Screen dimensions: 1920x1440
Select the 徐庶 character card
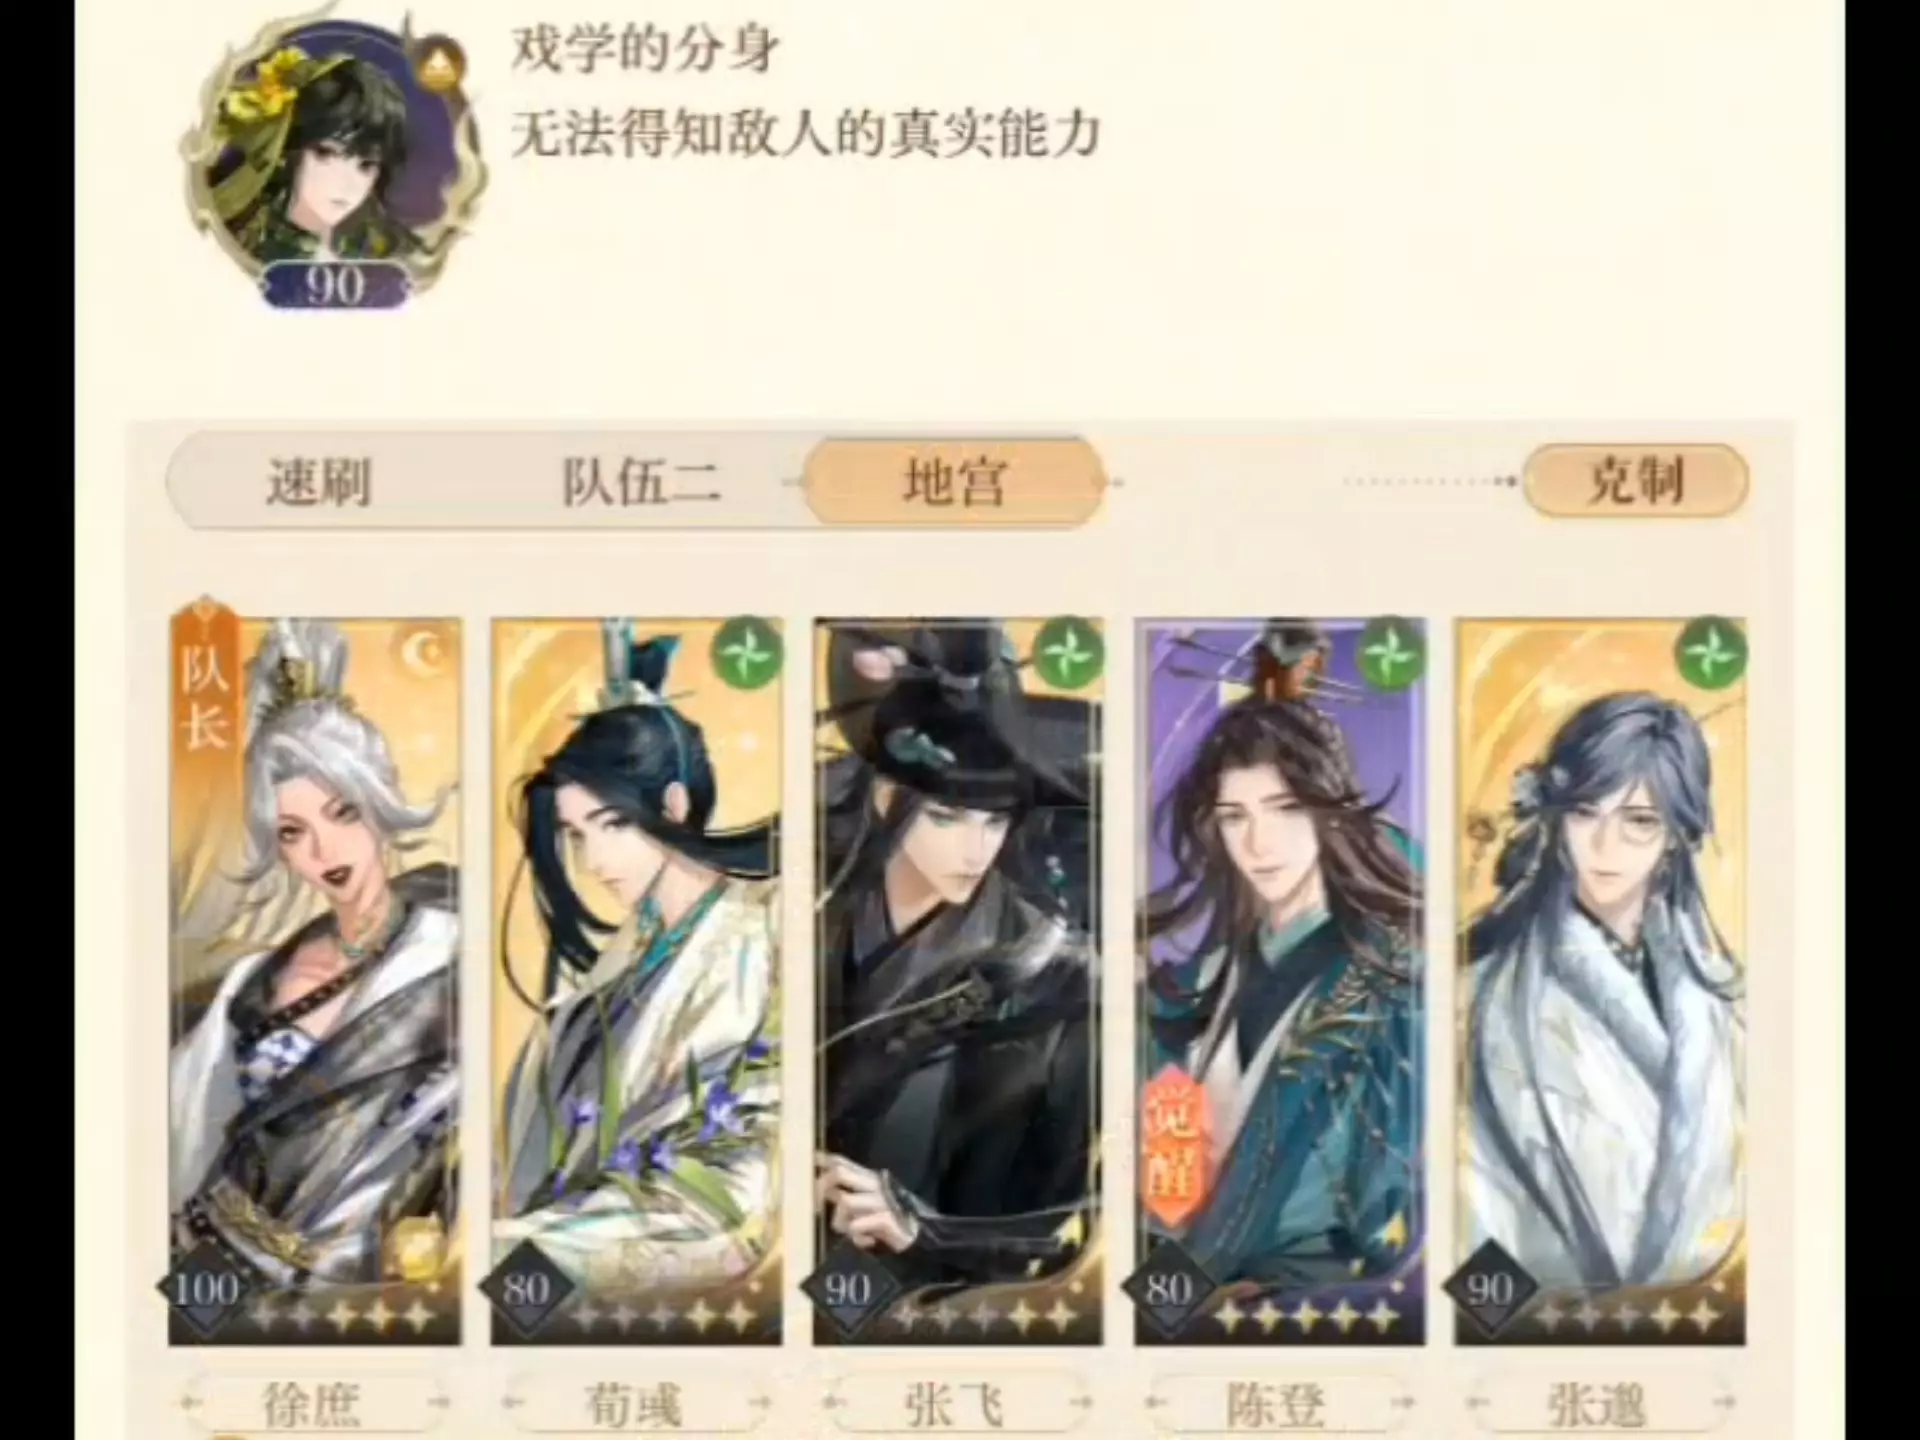[315, 981]
